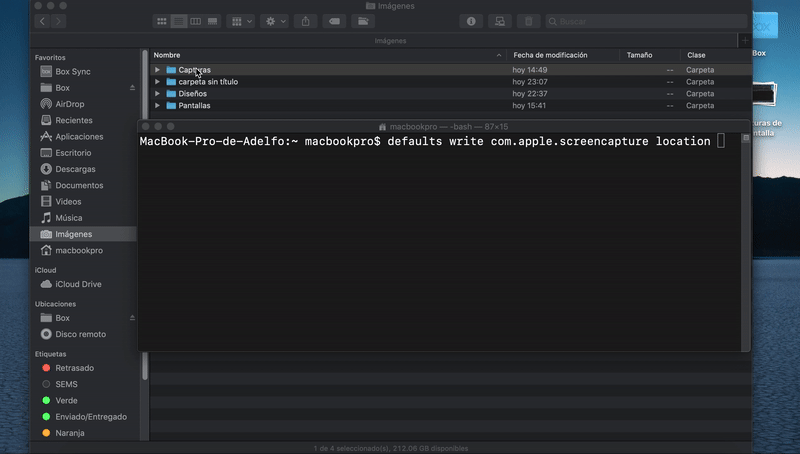This screenshot has height=454, width=800.
Task: Open the gear action menu
Action: coord(274,21)
